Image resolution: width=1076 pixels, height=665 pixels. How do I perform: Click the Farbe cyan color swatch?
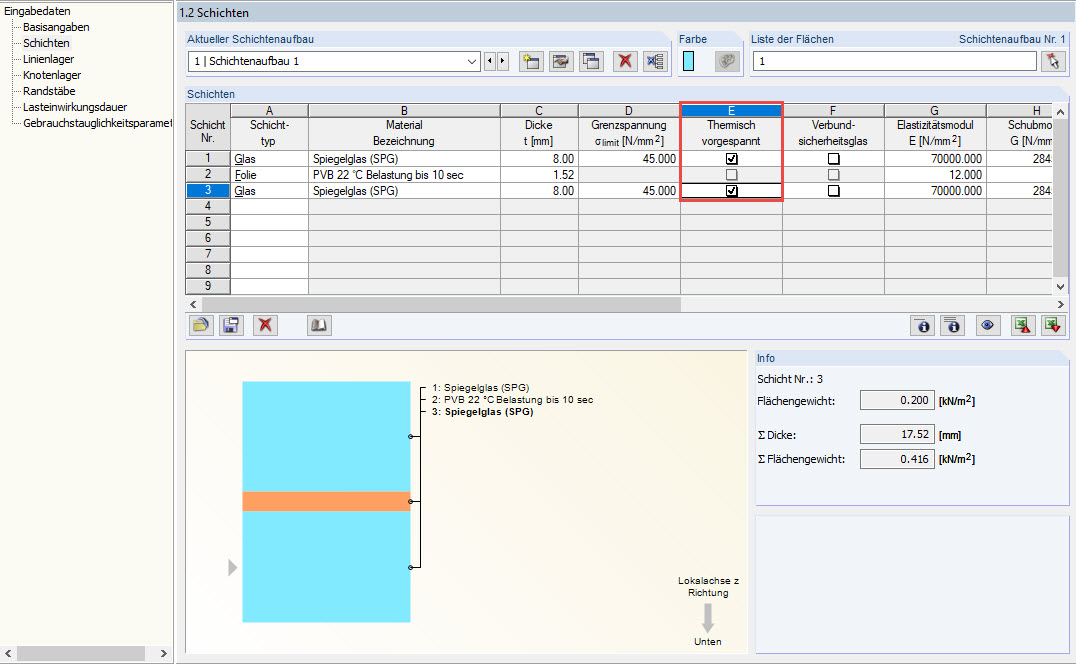coord(688,62)
